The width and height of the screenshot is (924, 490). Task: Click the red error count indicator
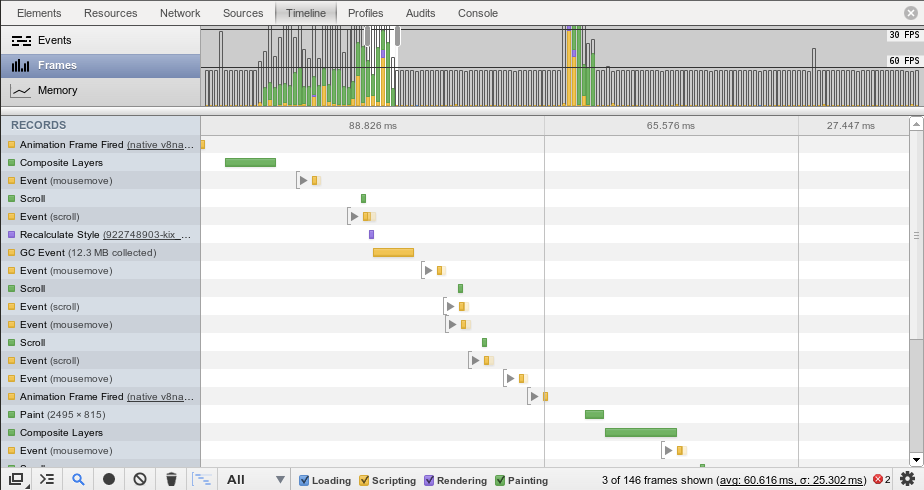click(882, 479)
